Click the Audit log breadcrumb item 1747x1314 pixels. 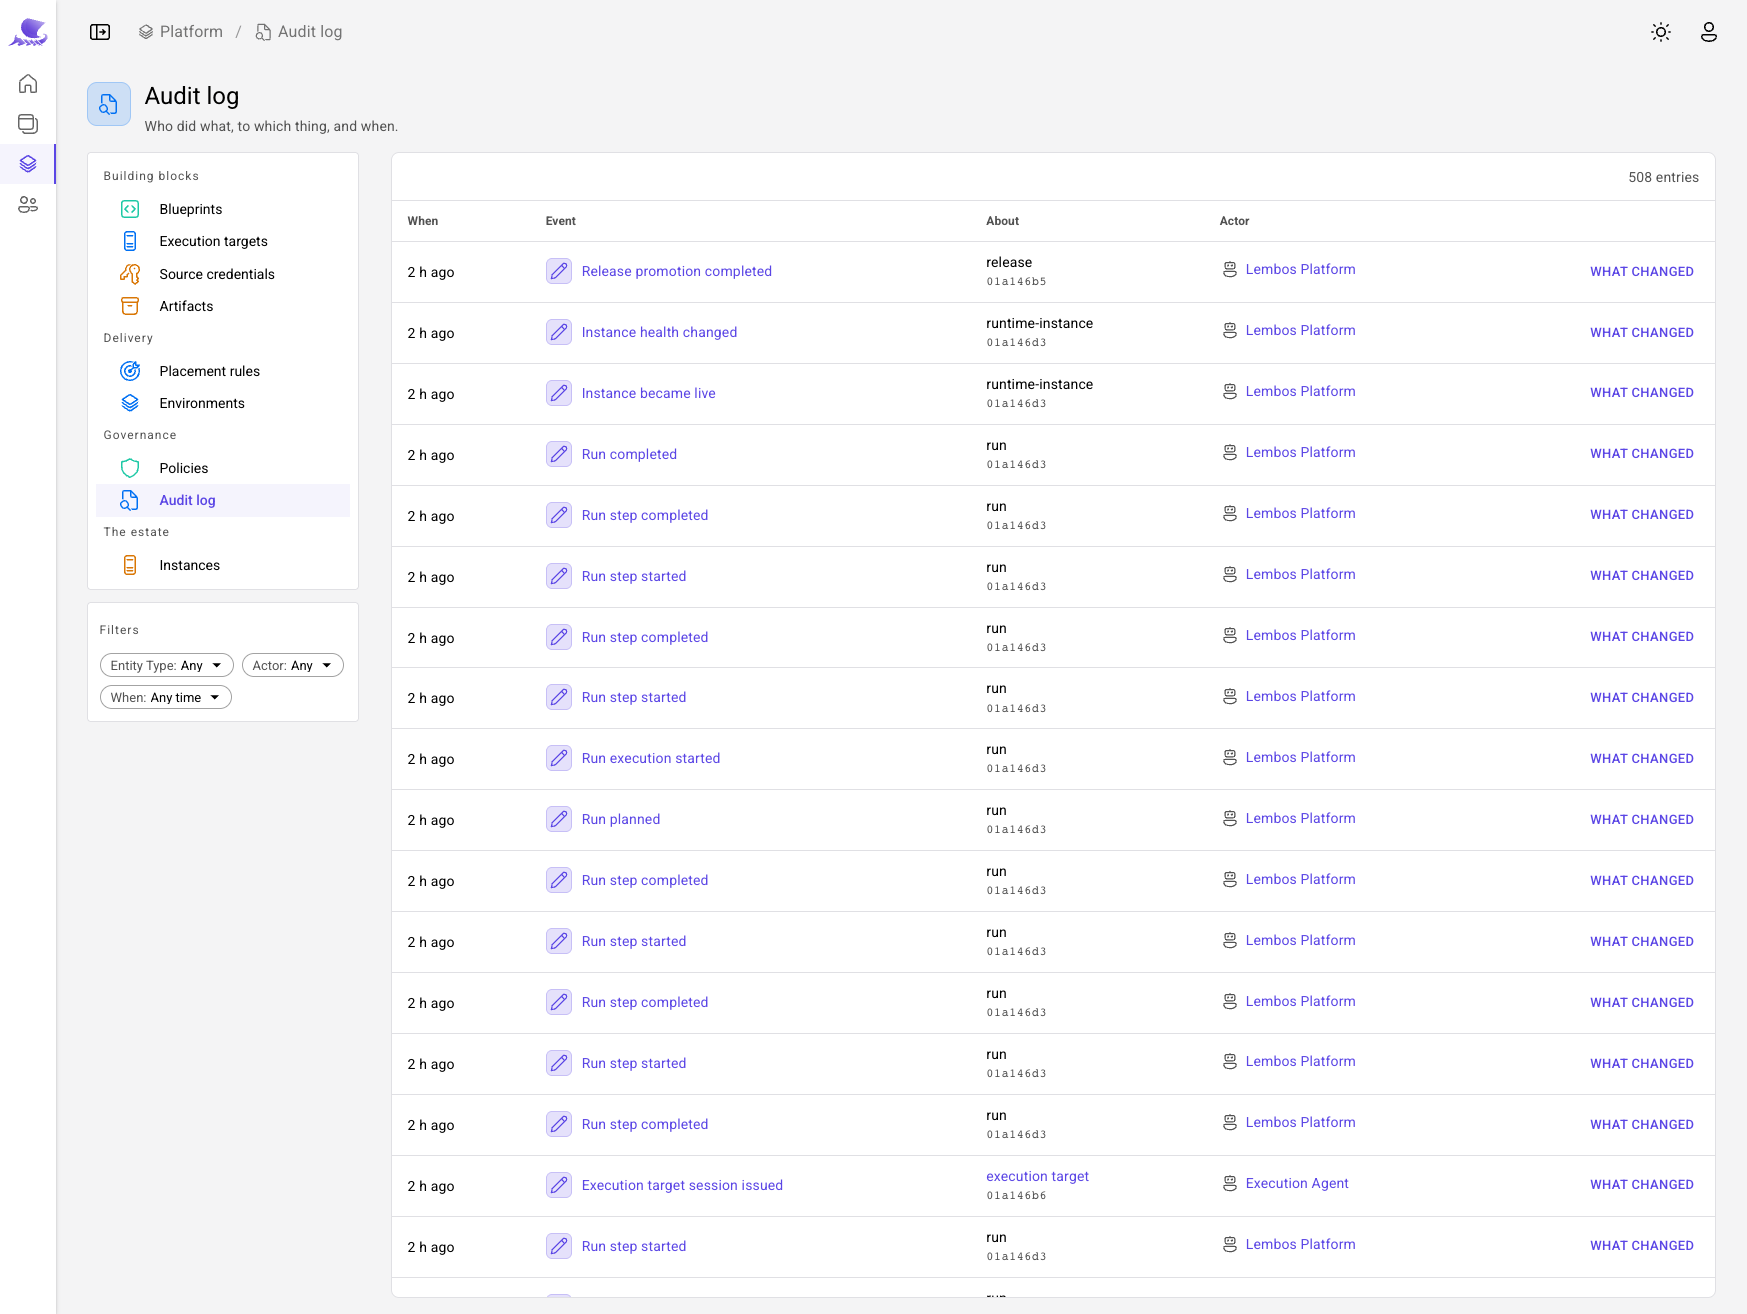coord(299,32)
